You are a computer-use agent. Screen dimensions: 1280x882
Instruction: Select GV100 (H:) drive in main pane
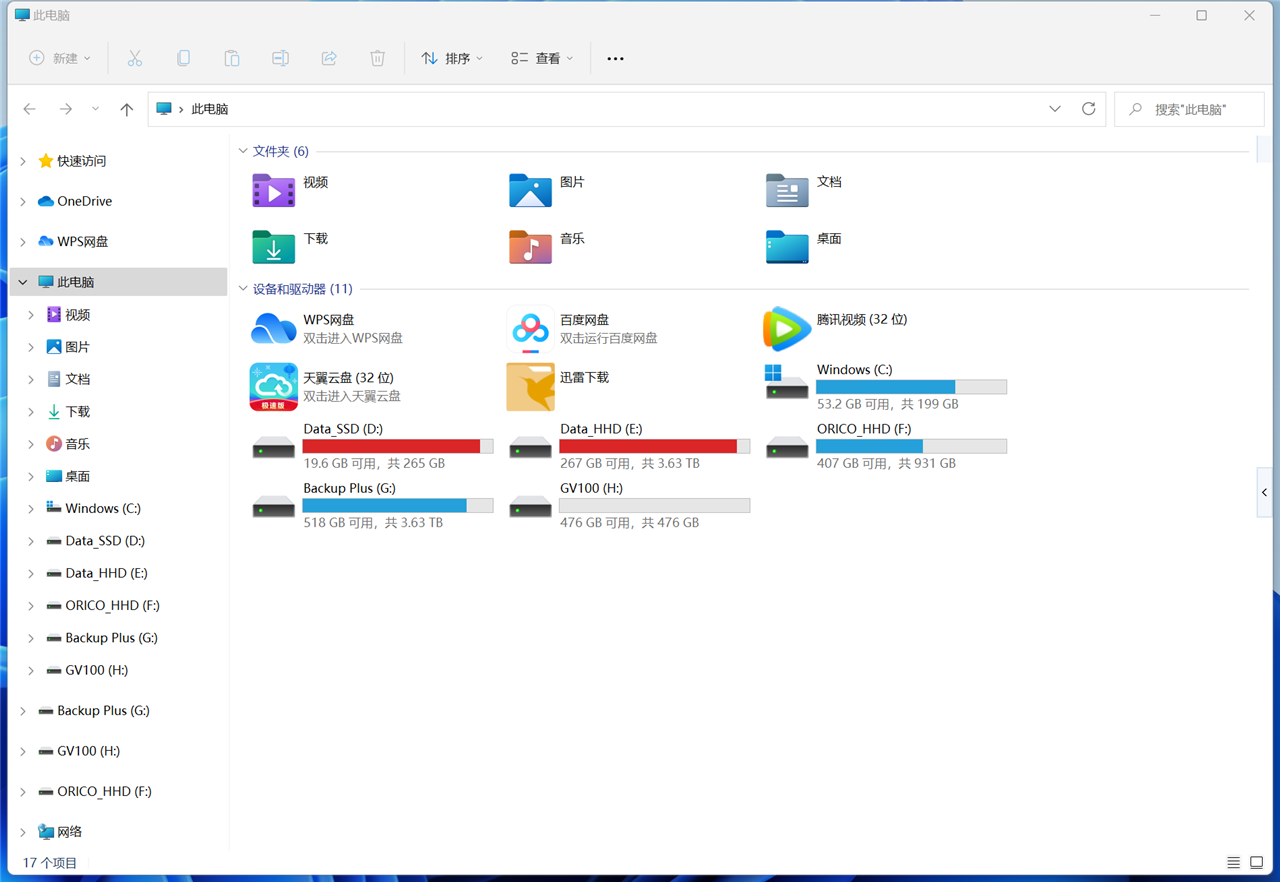[628, 505]
